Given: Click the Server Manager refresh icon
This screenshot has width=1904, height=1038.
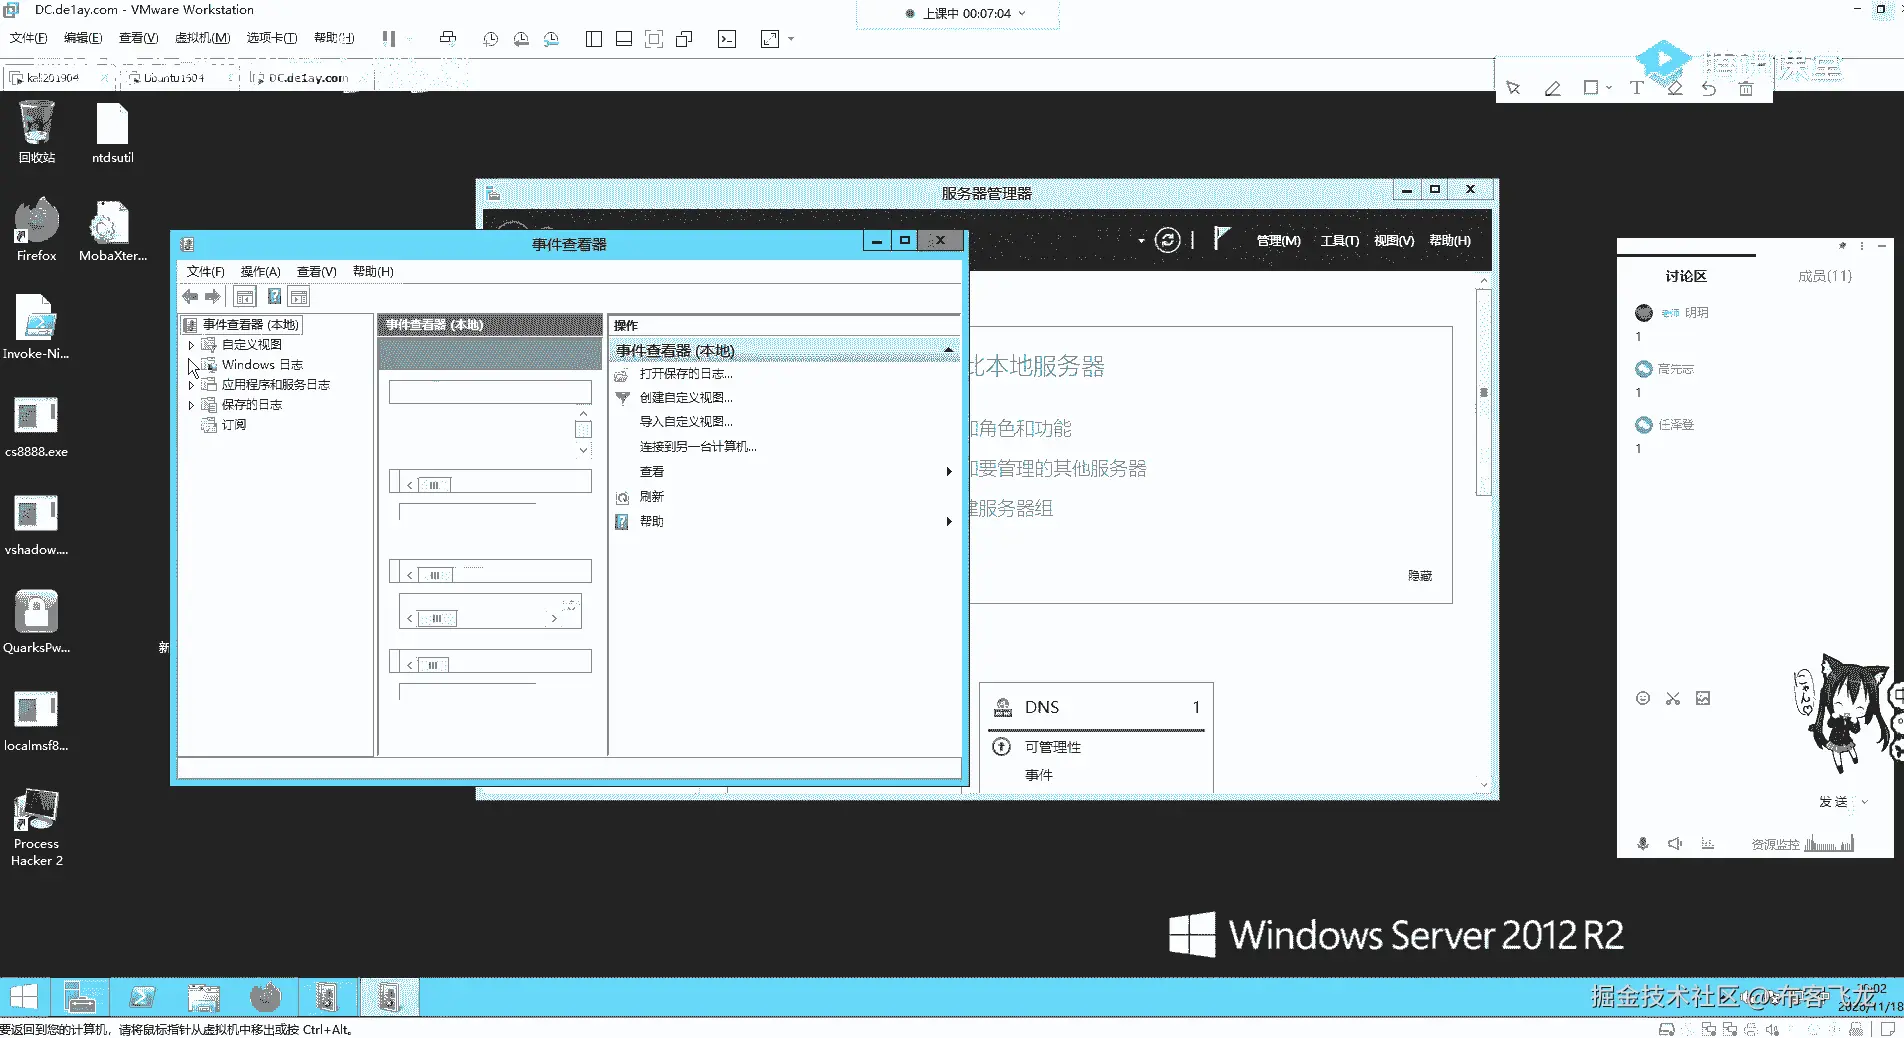Looking at the screenshot, I should point(1167,240).
